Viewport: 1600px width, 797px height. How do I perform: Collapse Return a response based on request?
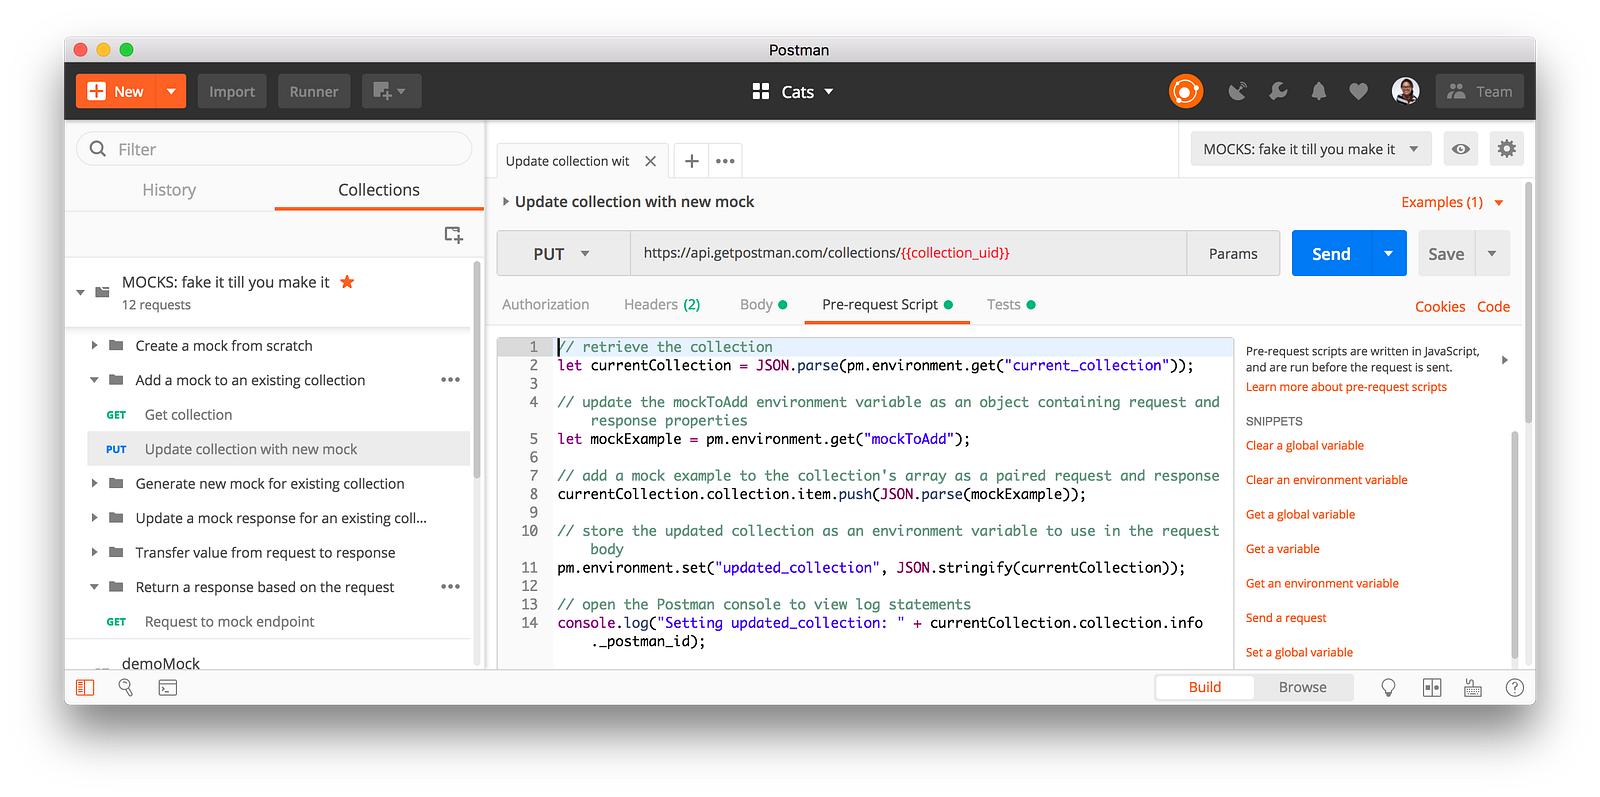tap(94, 587)
